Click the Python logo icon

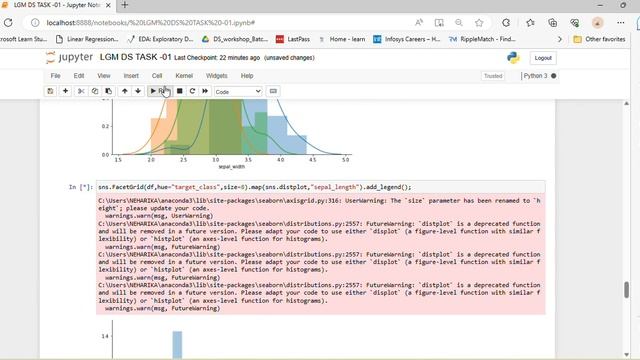click(513, 58)
